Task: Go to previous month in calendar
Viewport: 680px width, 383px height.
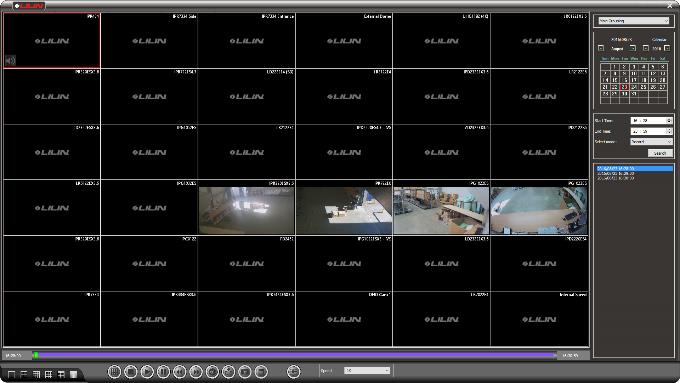Action: click(601, 48)
